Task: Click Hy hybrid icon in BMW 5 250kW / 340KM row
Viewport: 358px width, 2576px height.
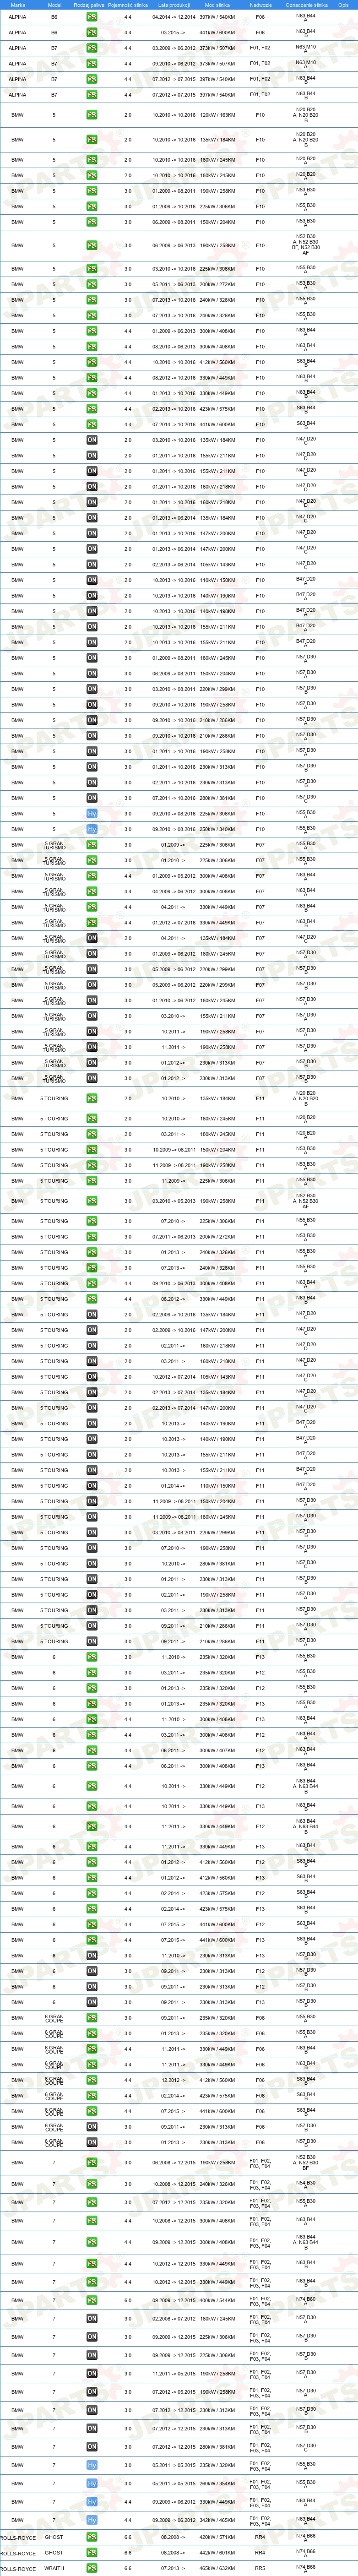Action: coord(92,829)
